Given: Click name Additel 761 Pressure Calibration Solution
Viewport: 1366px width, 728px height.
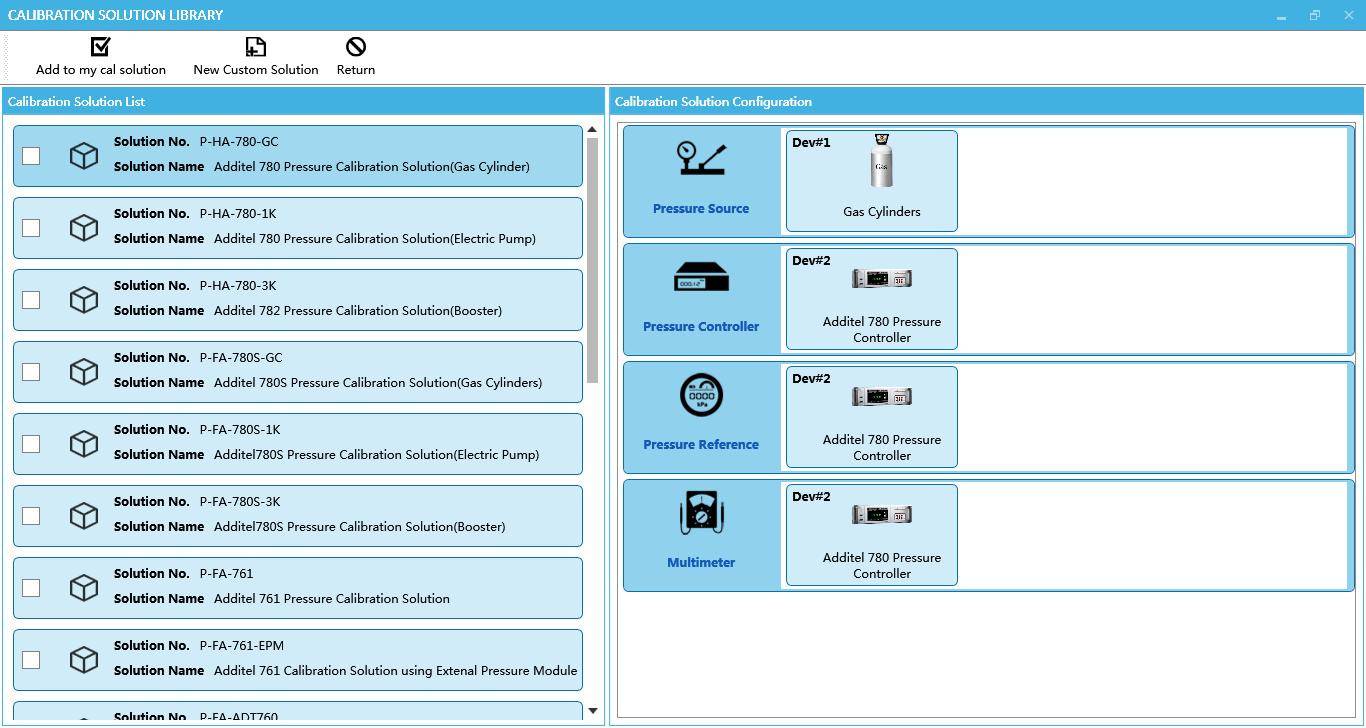Looking at the screenshot, I should pyautogui.click(x=332, y=599).
